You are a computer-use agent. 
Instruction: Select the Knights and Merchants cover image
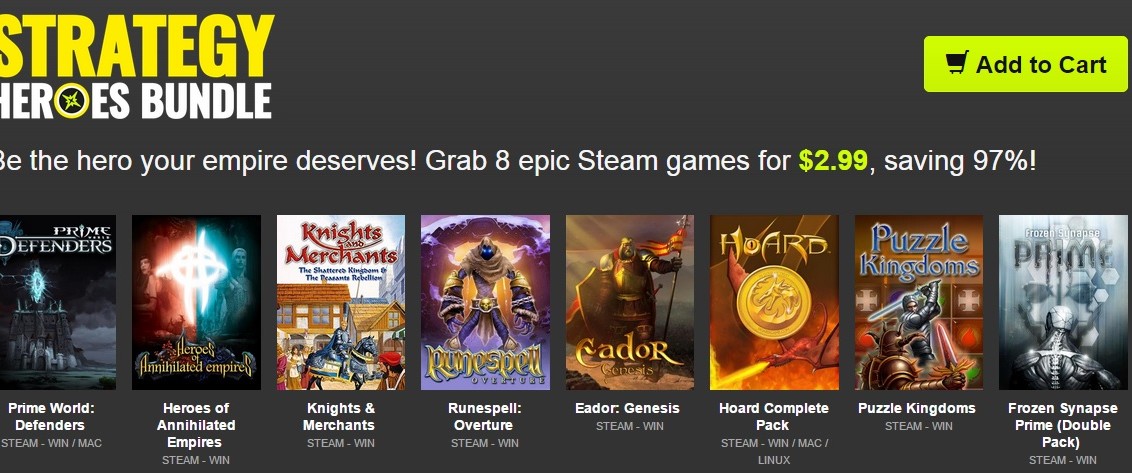341,303
